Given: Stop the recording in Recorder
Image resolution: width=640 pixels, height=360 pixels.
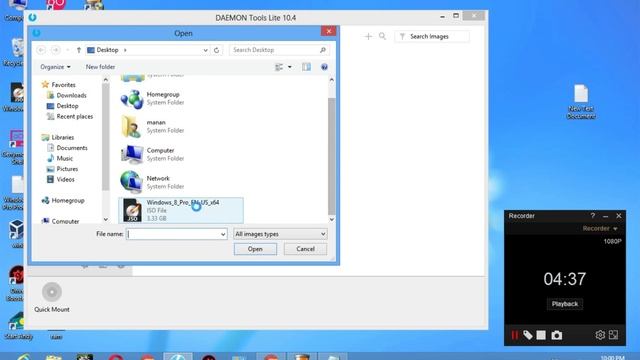Looking at the screenshot, I should click(x=541, y=335).
